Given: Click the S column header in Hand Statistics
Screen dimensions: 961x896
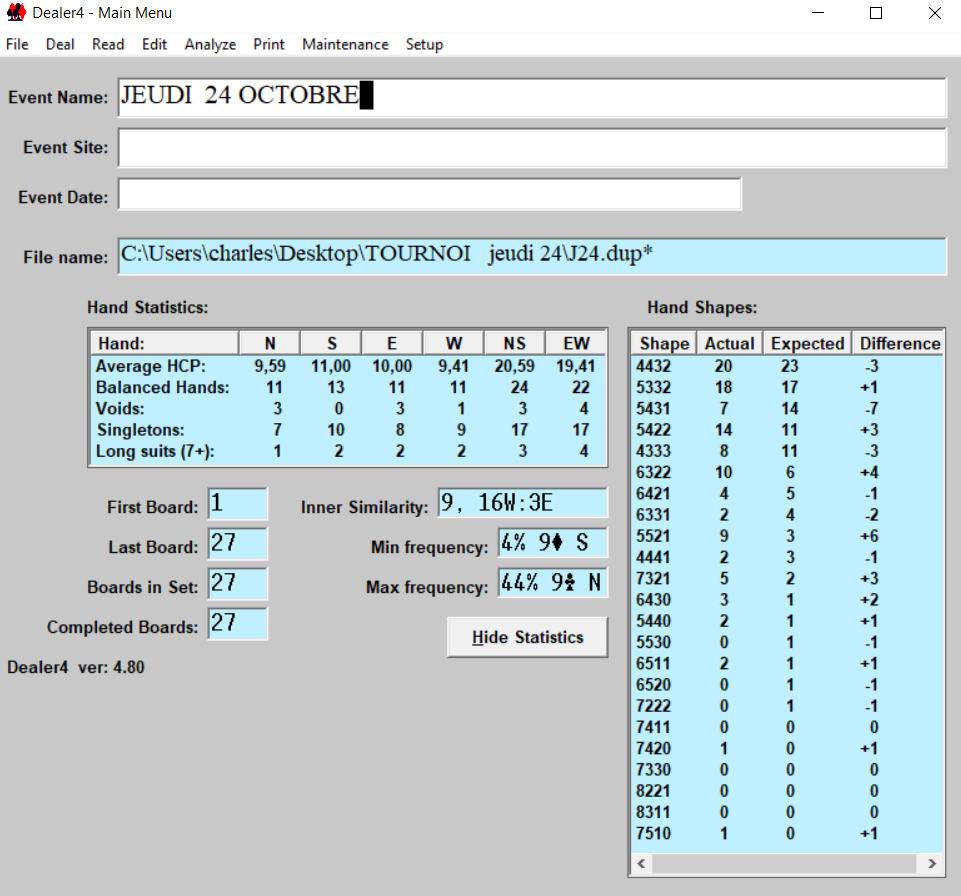Looking at the screenshot, I should coord(331,343).
